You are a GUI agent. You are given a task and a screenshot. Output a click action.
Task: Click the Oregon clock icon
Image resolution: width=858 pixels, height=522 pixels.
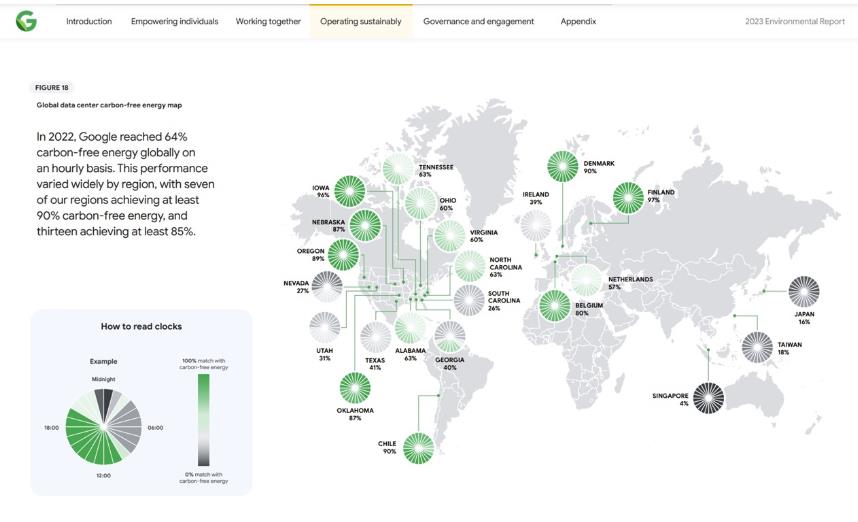coord(343,254)
